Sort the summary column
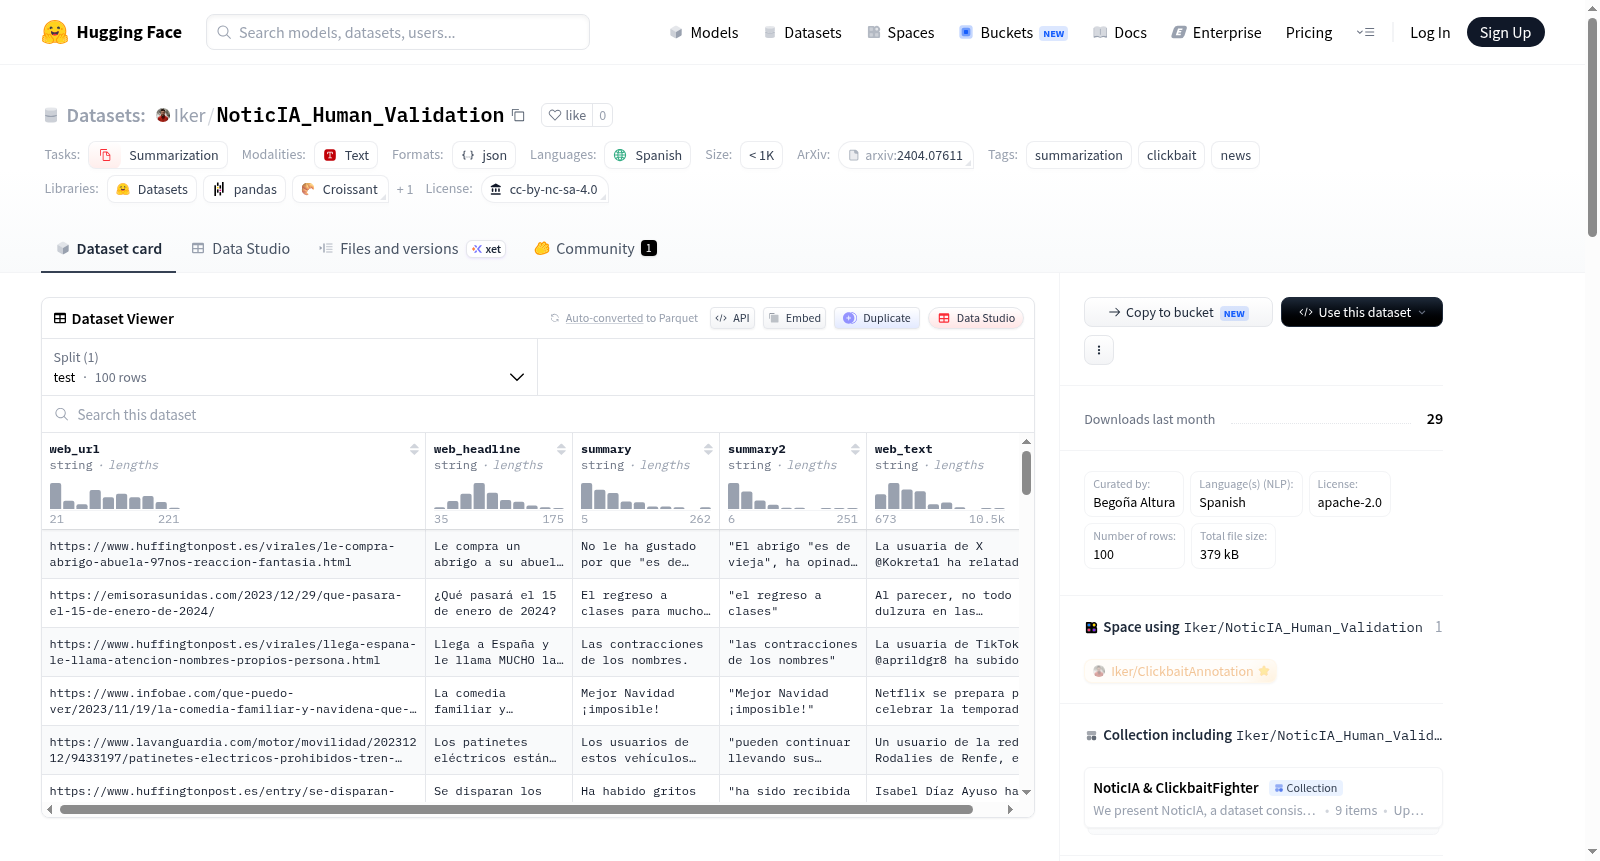This screenshot has width=1600, height=861. pyautogui.click(x=708, y=449)
